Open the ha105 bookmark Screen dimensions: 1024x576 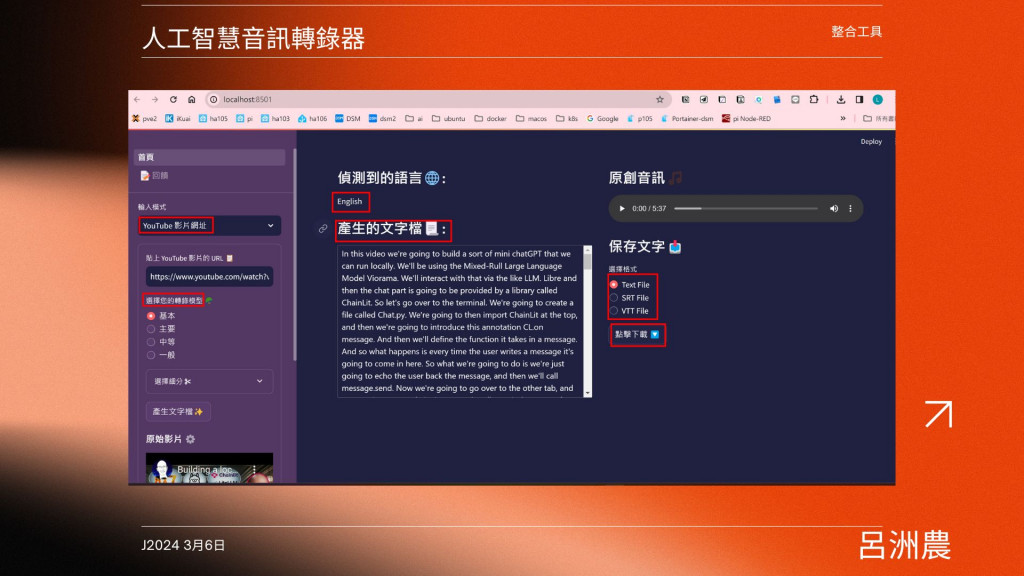[214, 118]
